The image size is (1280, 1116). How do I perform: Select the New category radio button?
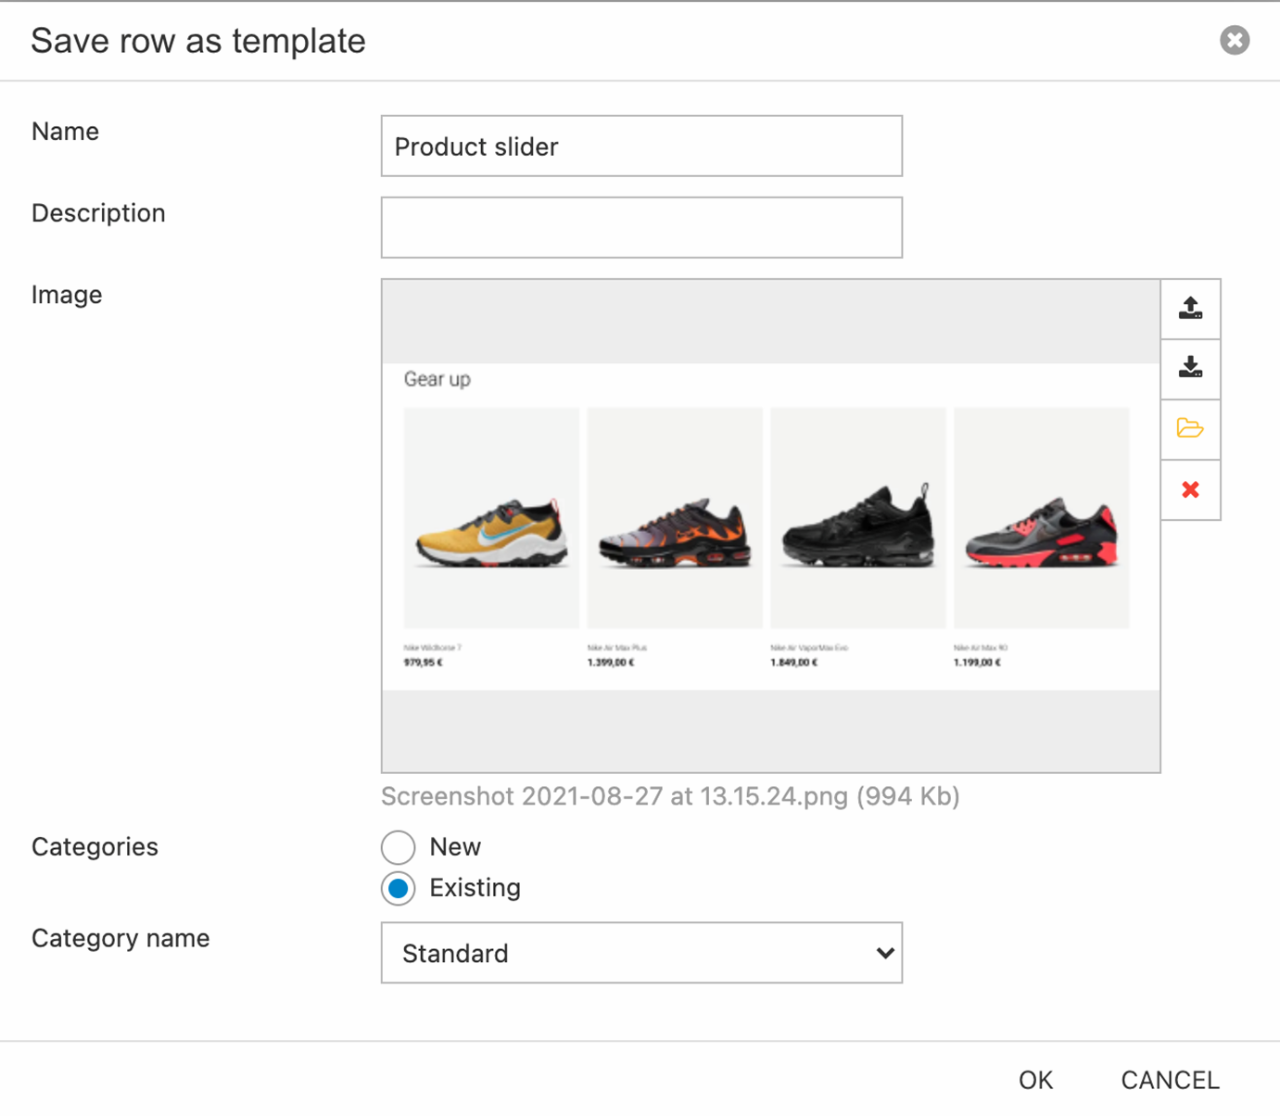[x=398, y=847]
